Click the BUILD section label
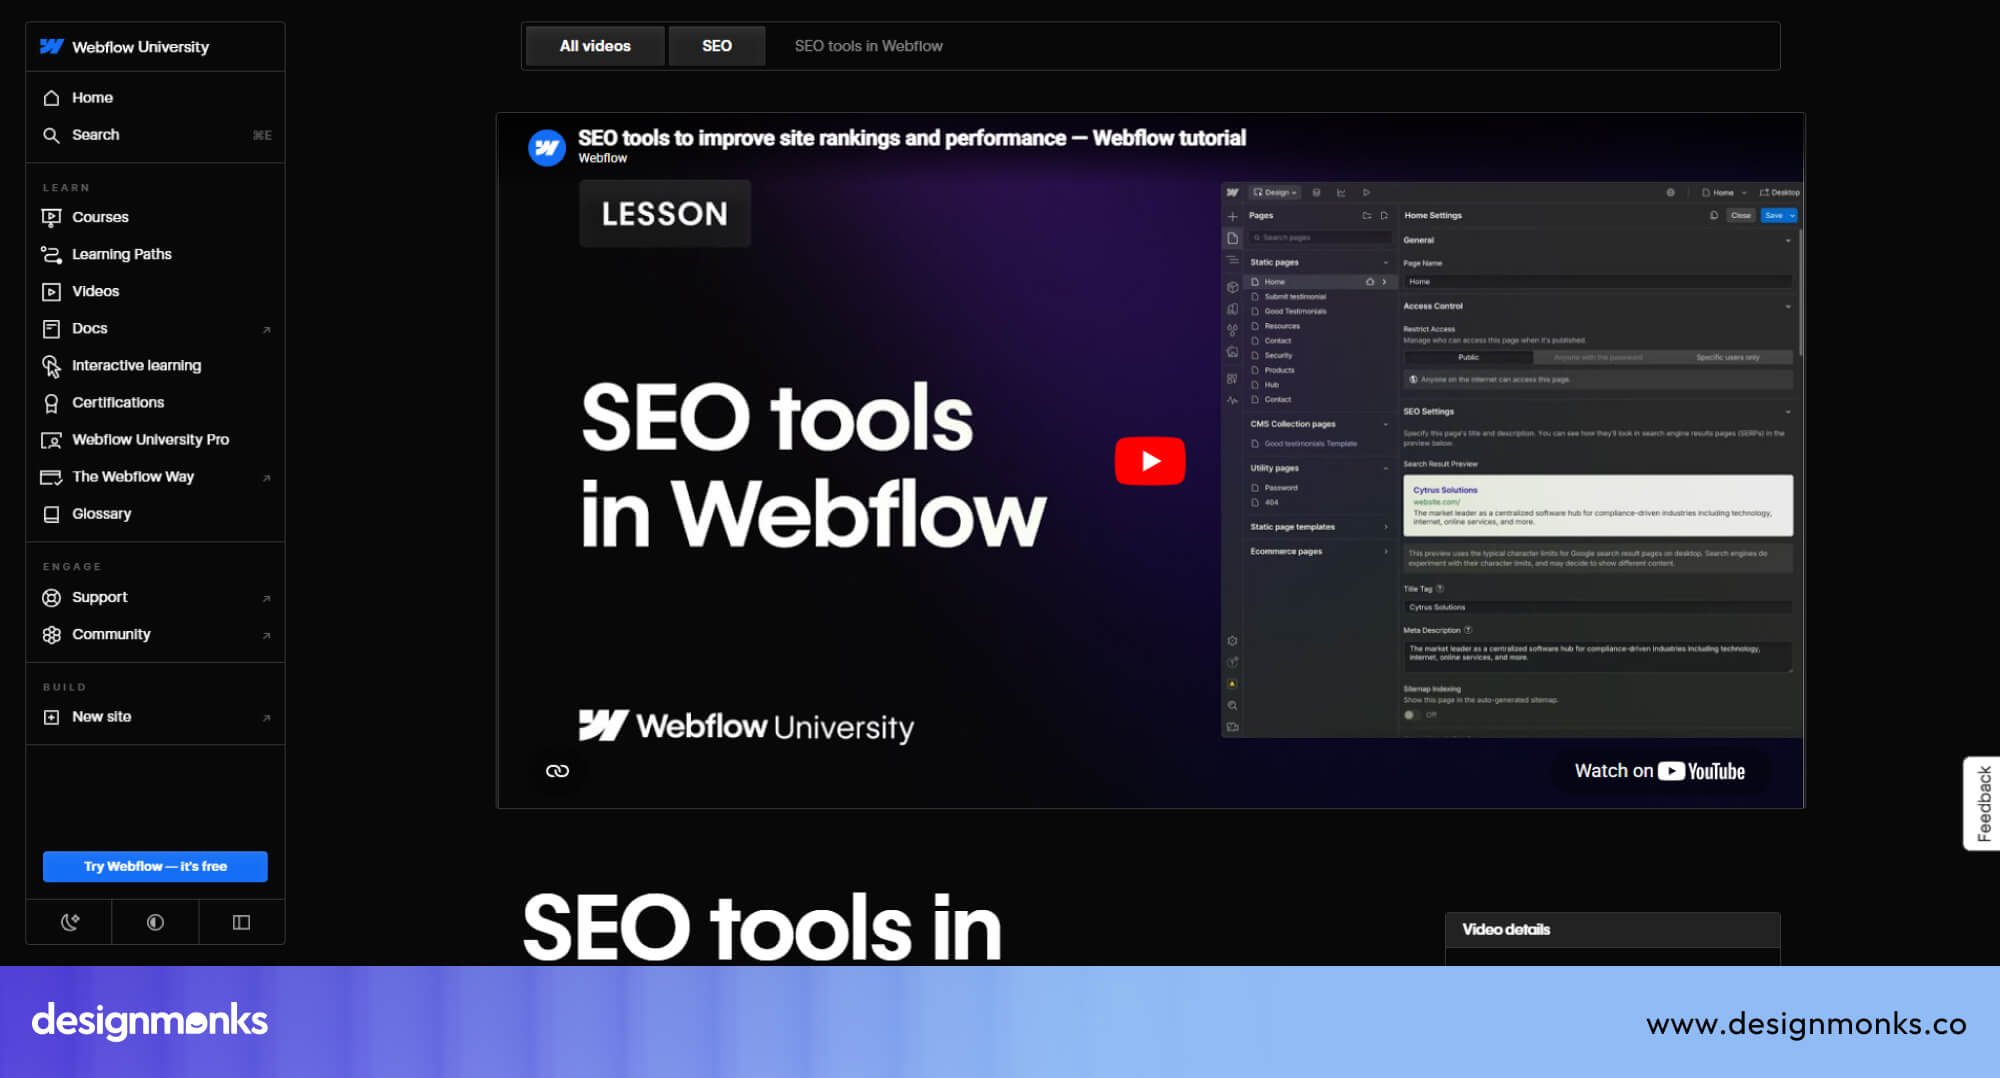This screenshot has width=2000, height=1078. point(64,687)
